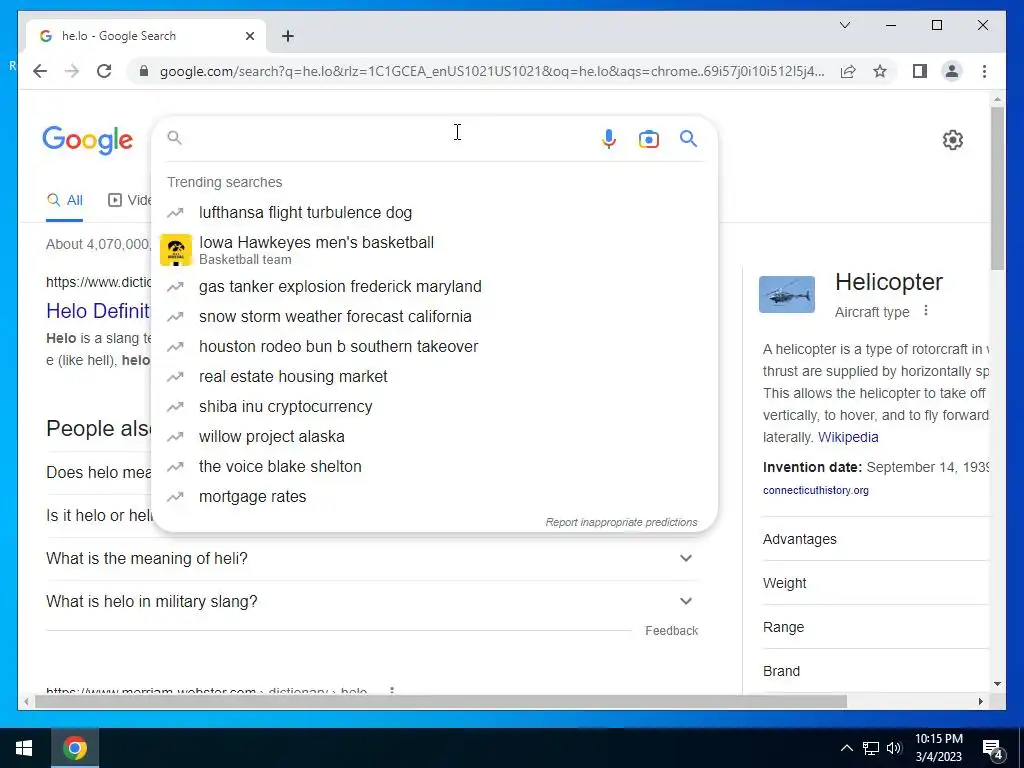Click the network tray icon
1024x768 pixels.
[x=871, y=748]
